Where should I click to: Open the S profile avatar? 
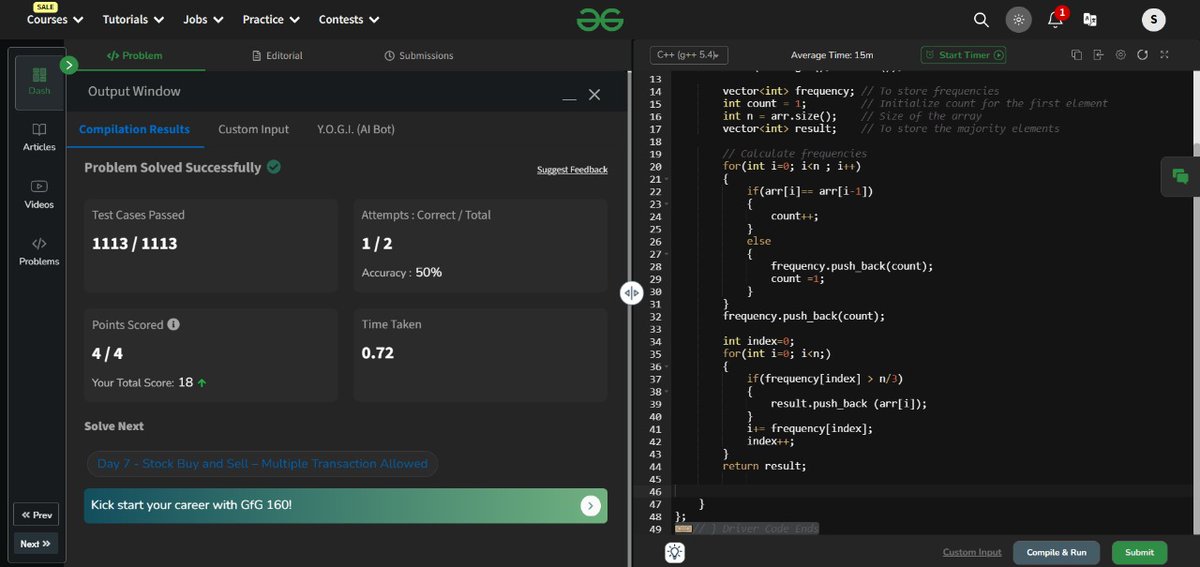coord(1153,19)
